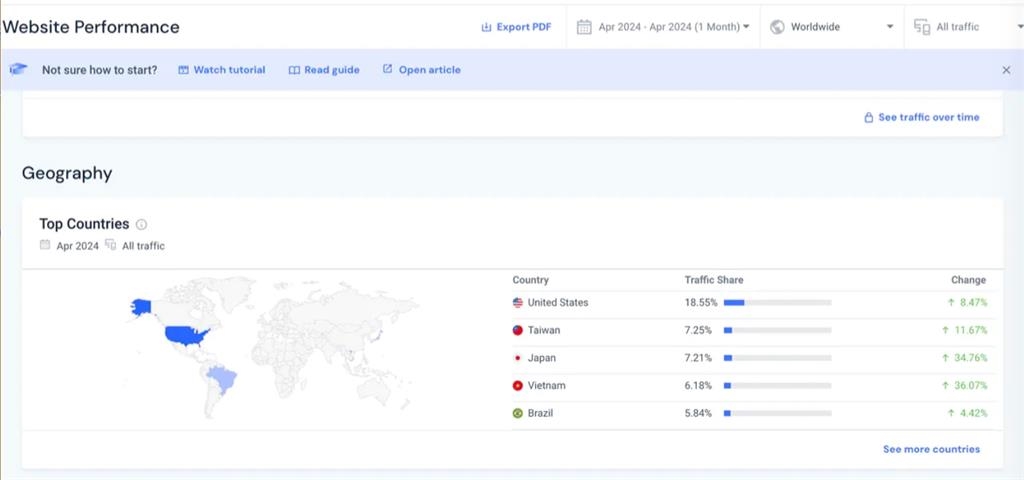This screenshot has height=480, width=1024.
Task: Click the graduation cap icon in banner
Action: point(19,70)
